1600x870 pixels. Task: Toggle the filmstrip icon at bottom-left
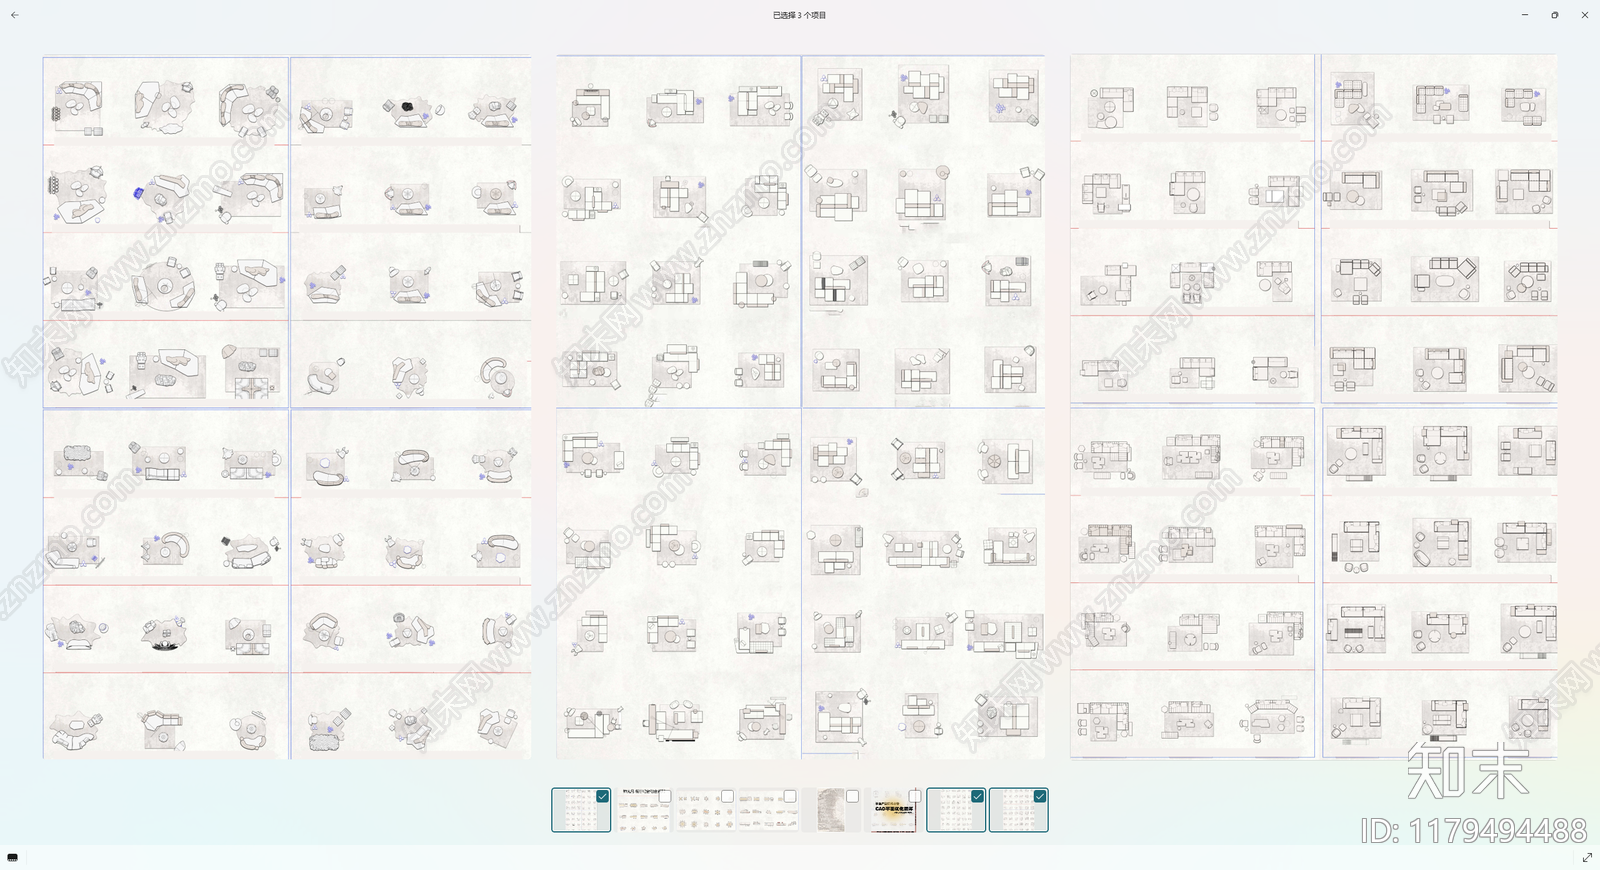(12, 857)
